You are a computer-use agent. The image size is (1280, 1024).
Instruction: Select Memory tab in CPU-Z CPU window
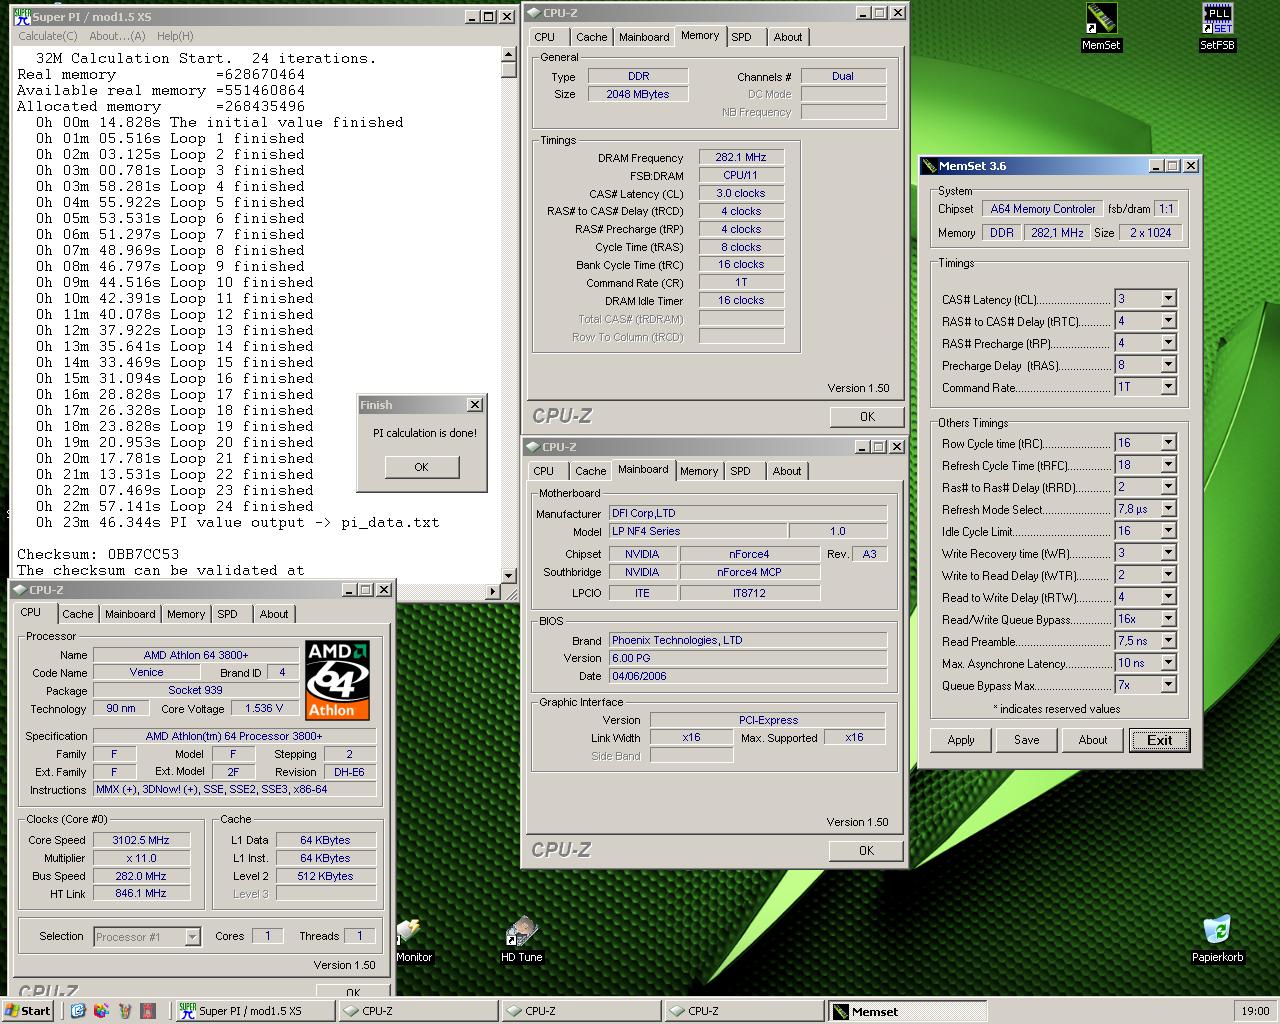(x=186, y=614)
